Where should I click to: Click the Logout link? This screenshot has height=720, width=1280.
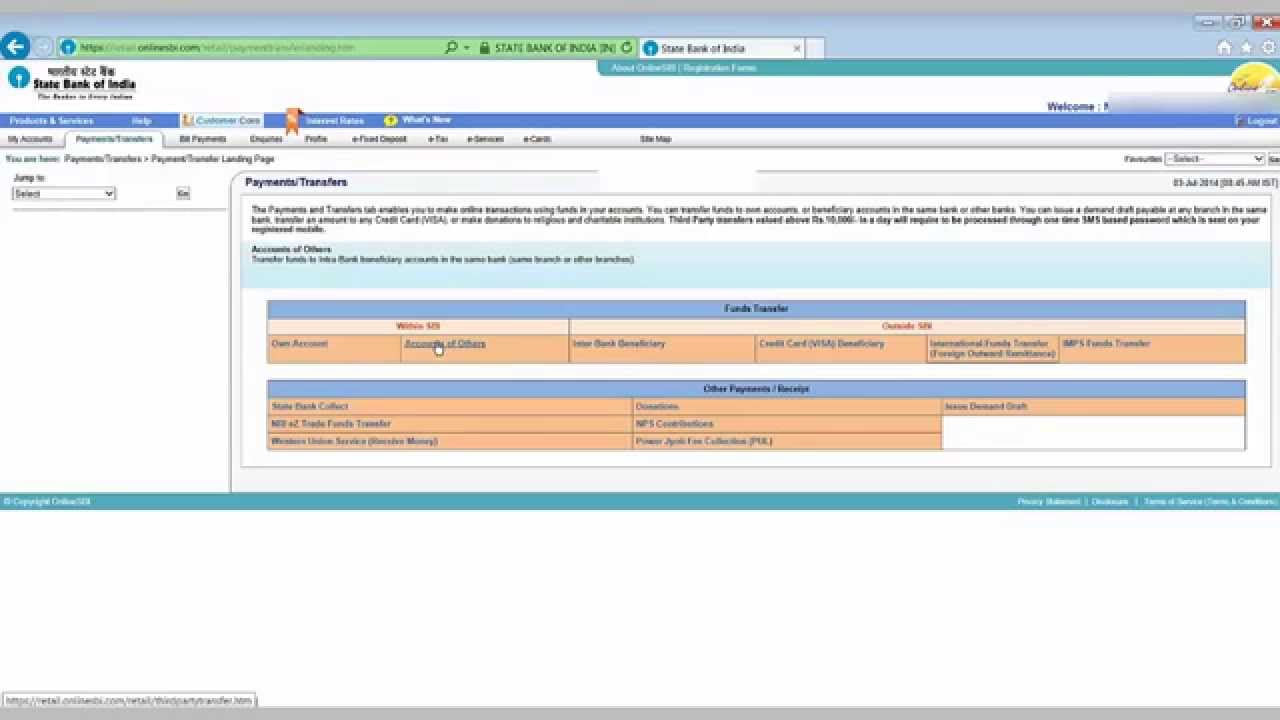pos(1261,121)
